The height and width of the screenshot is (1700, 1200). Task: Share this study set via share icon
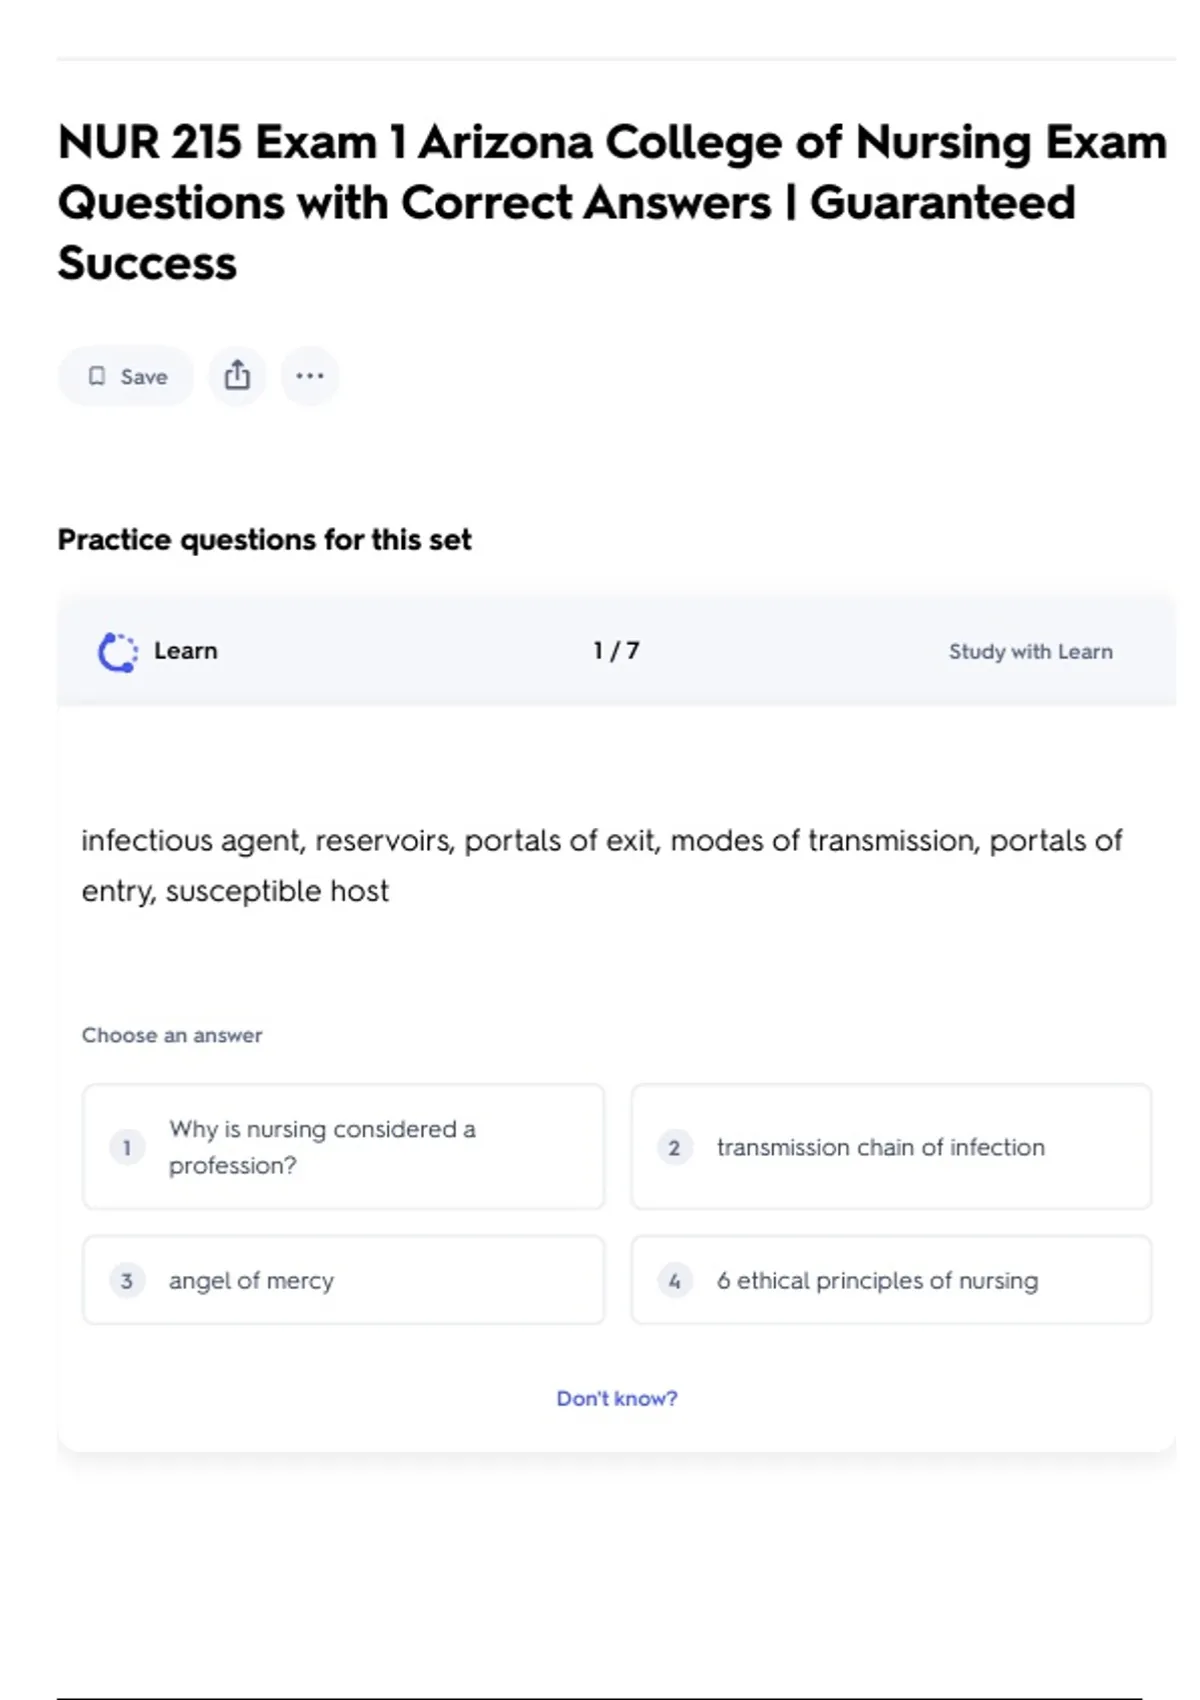point(237,376)
